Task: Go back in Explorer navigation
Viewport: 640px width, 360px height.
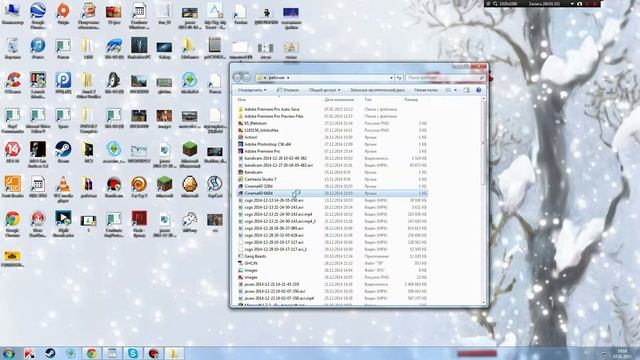Action: click(237, 77)
